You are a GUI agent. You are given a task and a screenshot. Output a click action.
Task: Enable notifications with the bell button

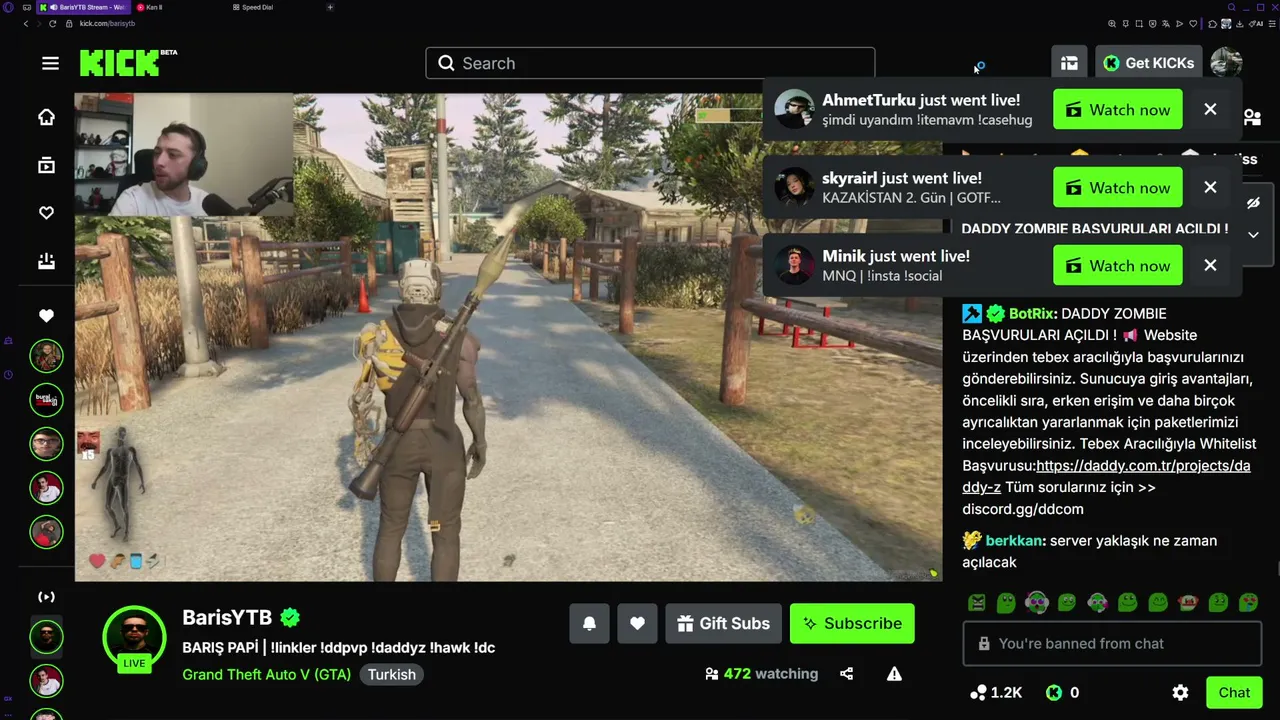pos(589,623)
